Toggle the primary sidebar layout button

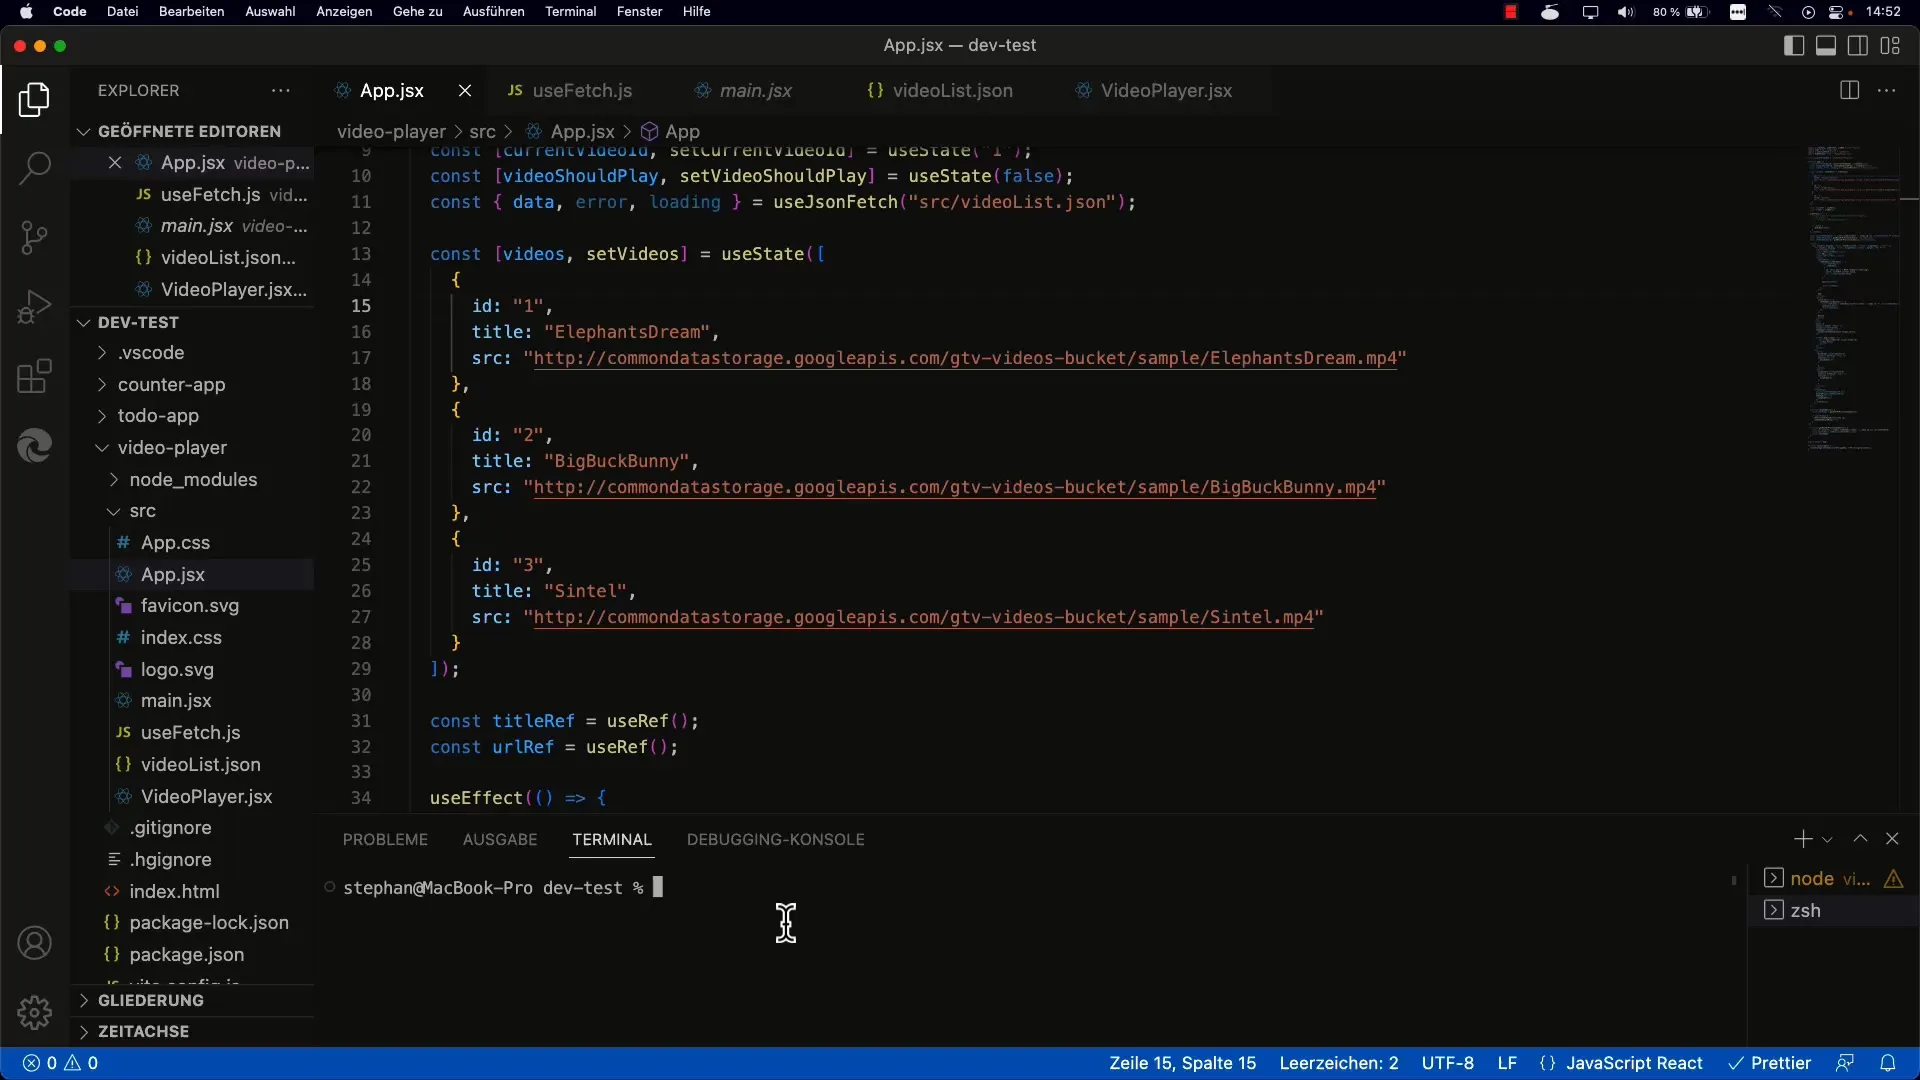coord(1794,46)
